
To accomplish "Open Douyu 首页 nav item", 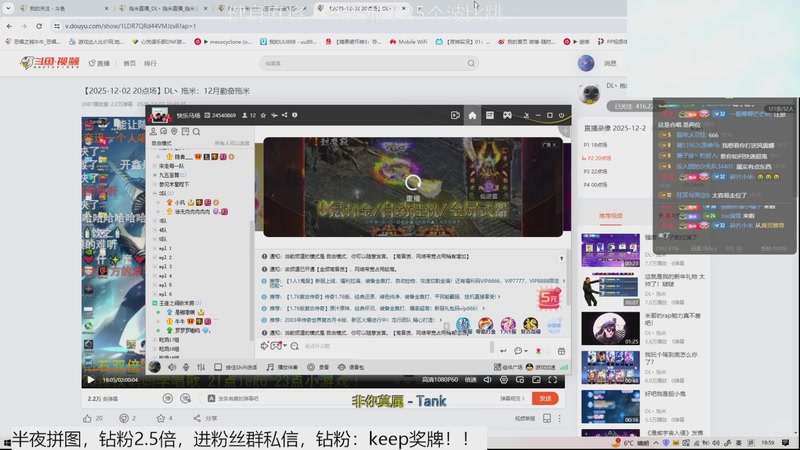I will point(130,63).
